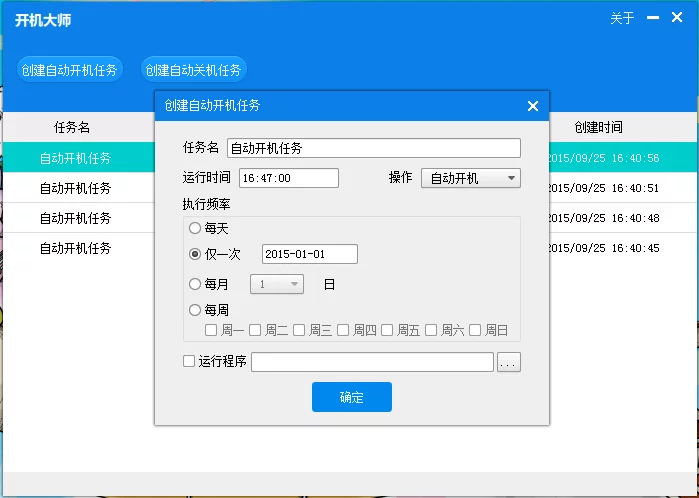Click the 创建自动开机任务 button
This screenshot has width=699, height=498.
click(70, 70)
